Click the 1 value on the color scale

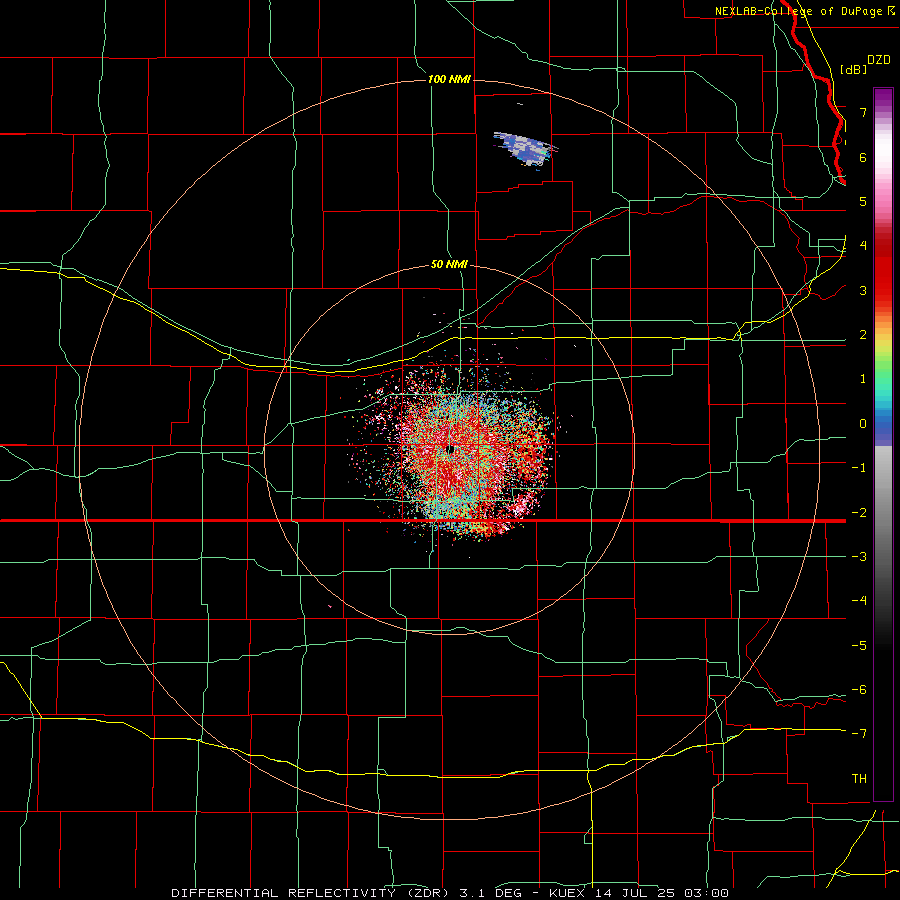tap(863, 379)
